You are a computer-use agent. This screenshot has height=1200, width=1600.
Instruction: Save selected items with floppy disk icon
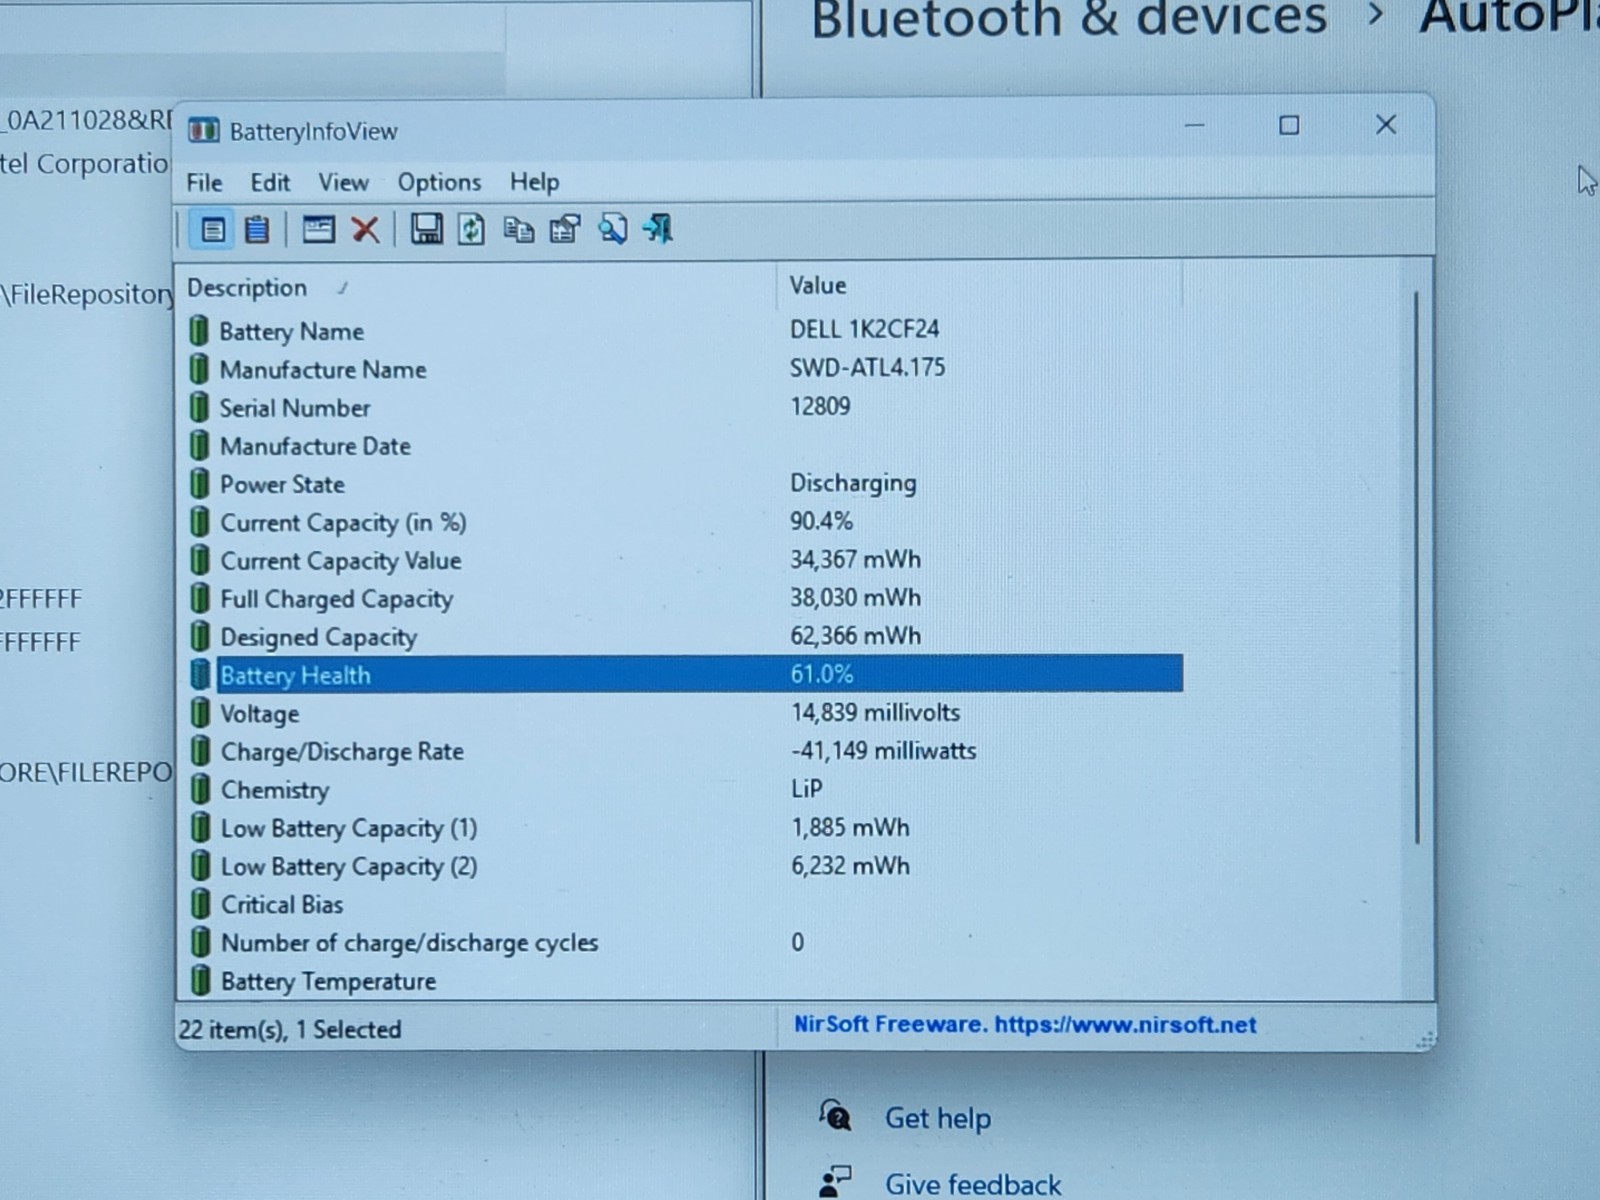[426, 230]
